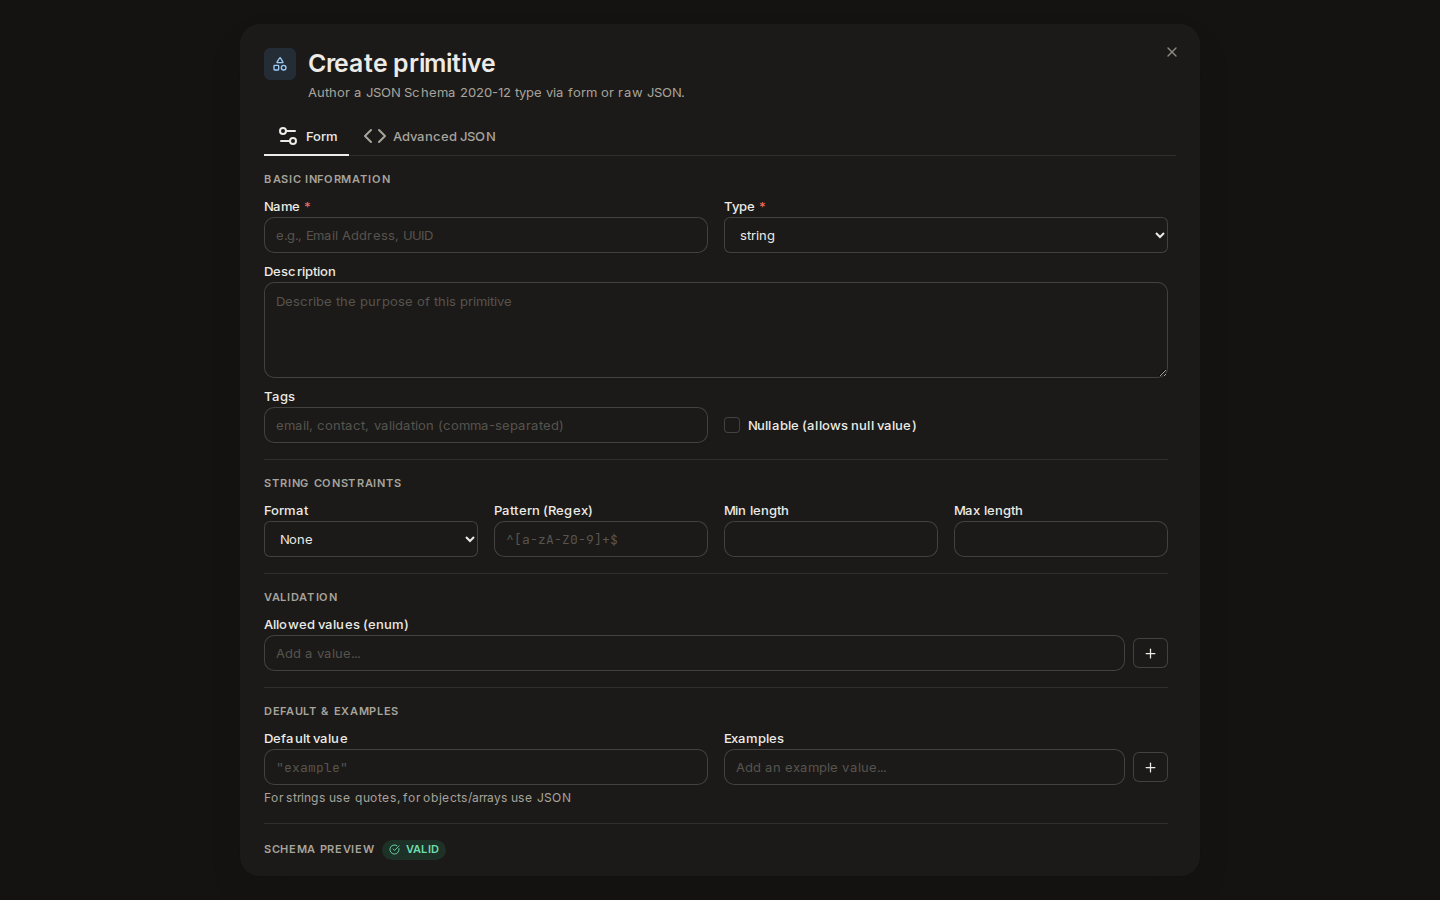Viewport: 1440px width, 900px height.
Task: Click the SCHEMA PREVIEW heading
Action: tap(319, 849)
